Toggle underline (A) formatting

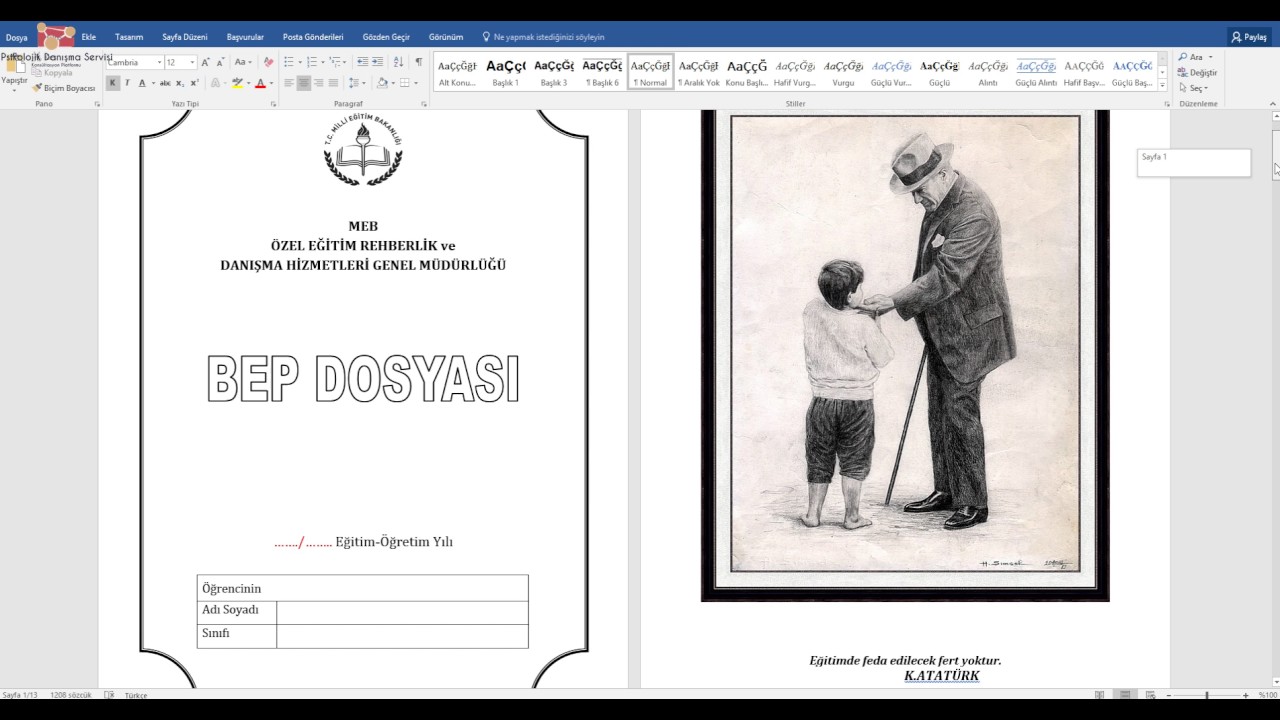[142, 83]
